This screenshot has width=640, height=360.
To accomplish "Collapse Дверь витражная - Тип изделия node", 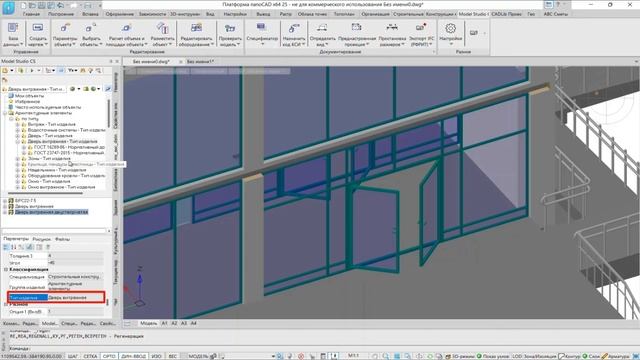I will tap(18, 141).
